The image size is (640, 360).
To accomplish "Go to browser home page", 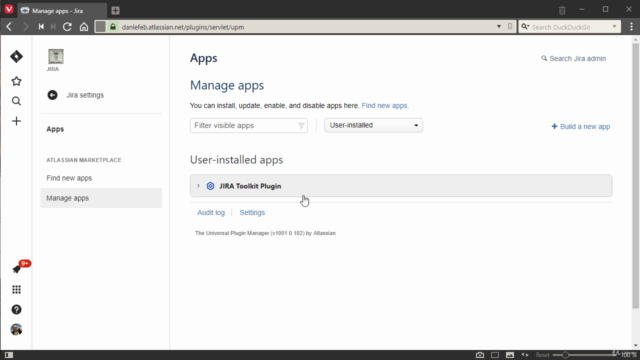I will pos(84,27).
